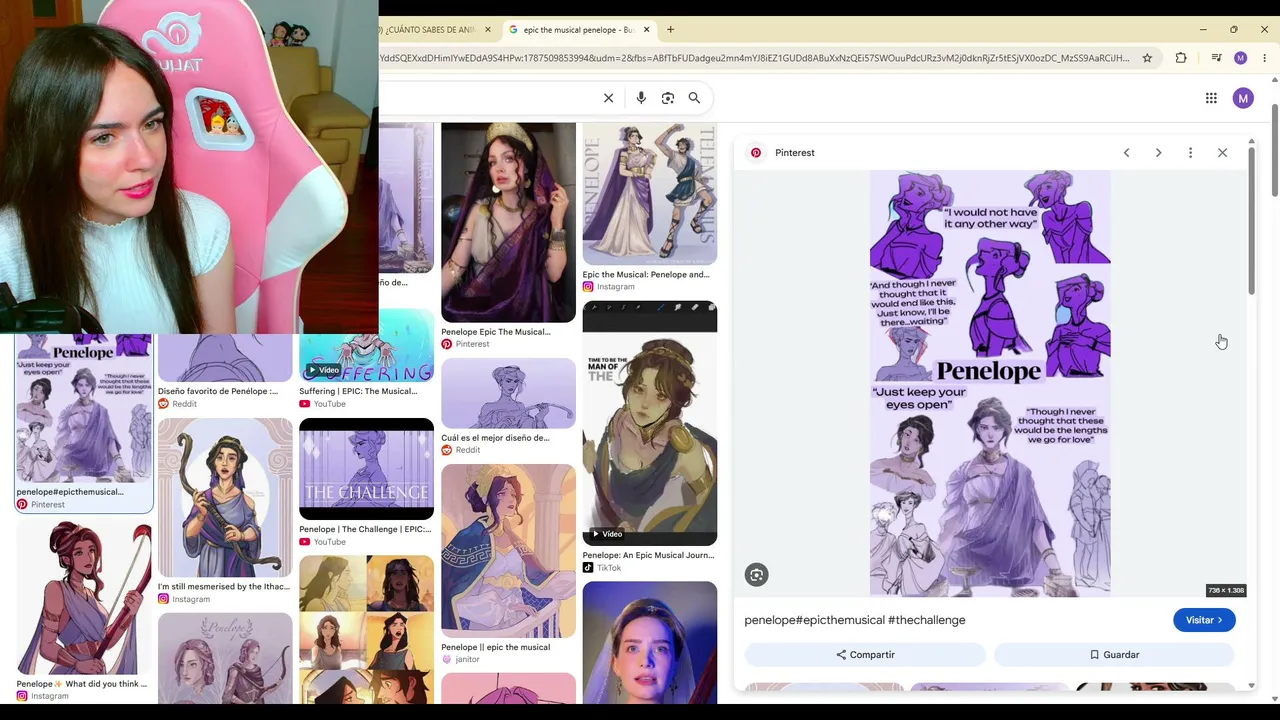Click the 'Guardar' button
Screen dimensions: 1280x720
coord(1114,655)
